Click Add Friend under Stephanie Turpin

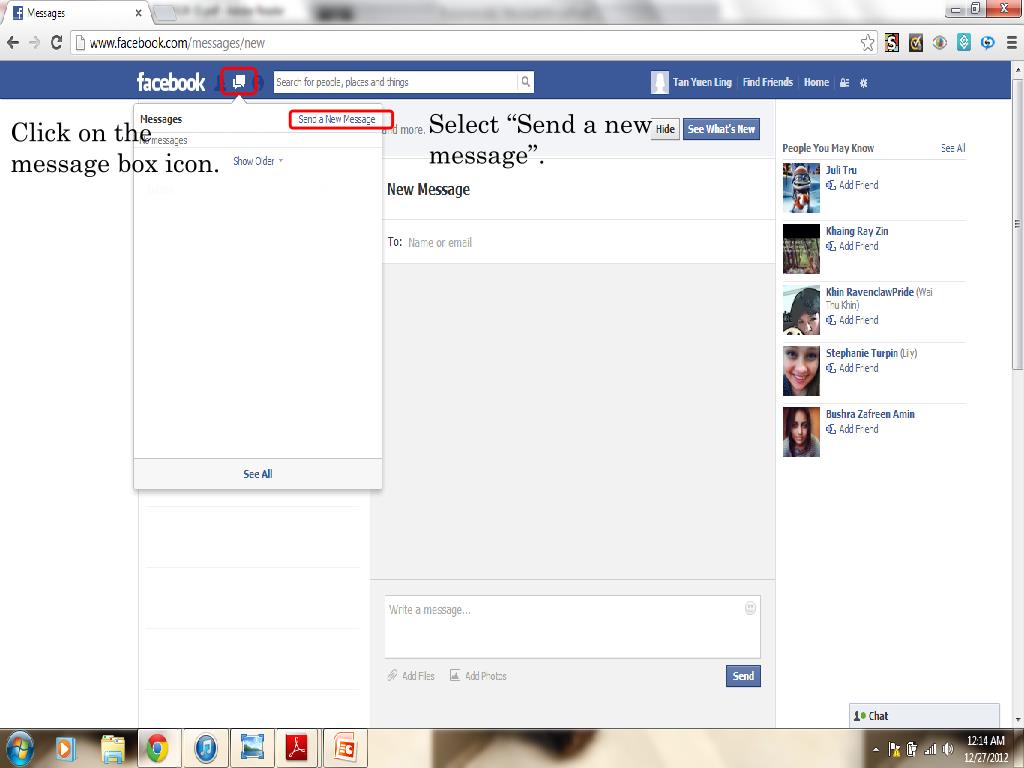pyautogui.click(x=852, y=368)
